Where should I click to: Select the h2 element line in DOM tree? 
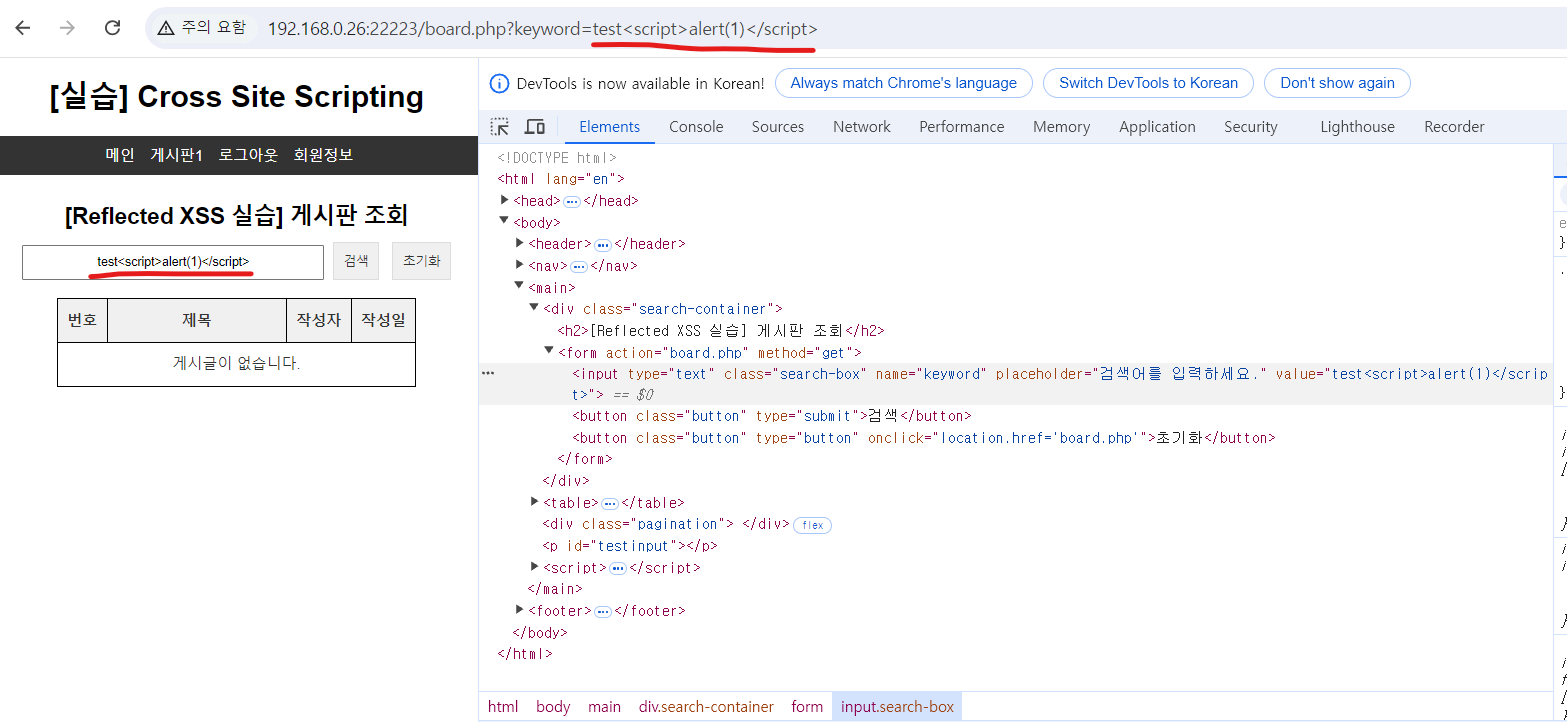click(x=720, y=330)
